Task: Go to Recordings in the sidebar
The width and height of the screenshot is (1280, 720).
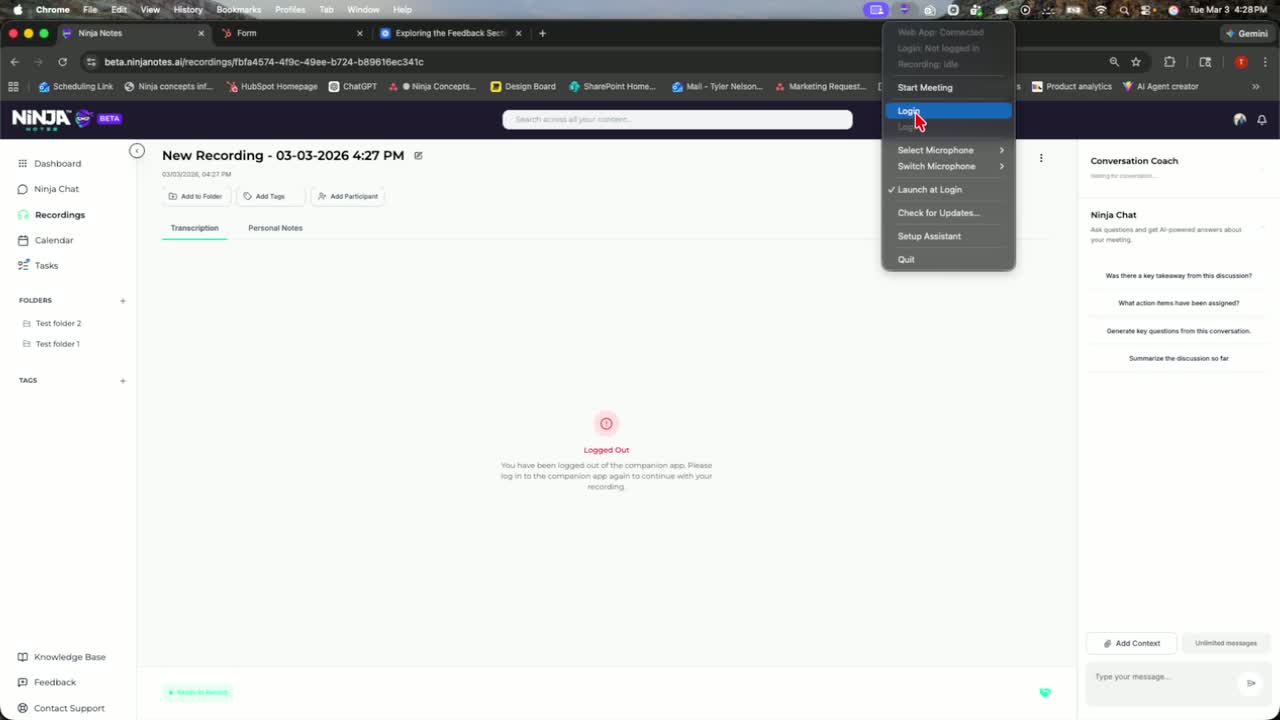Action: pos(52,215)
